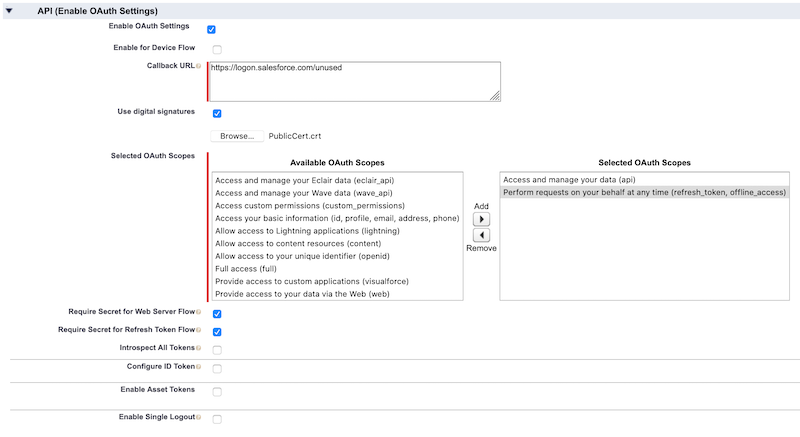
Task: Enable the Device Flow checkbox
Action: click(x=217, y=49)
